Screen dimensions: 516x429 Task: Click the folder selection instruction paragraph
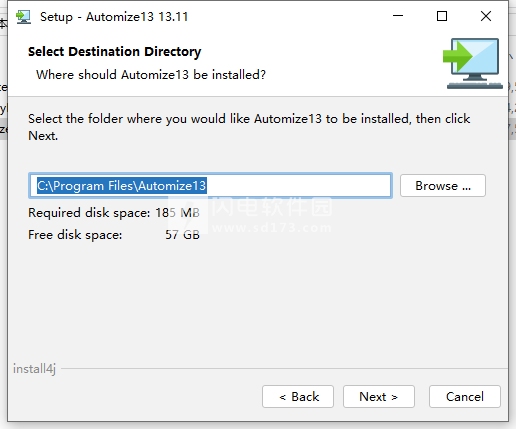point(249,127)
